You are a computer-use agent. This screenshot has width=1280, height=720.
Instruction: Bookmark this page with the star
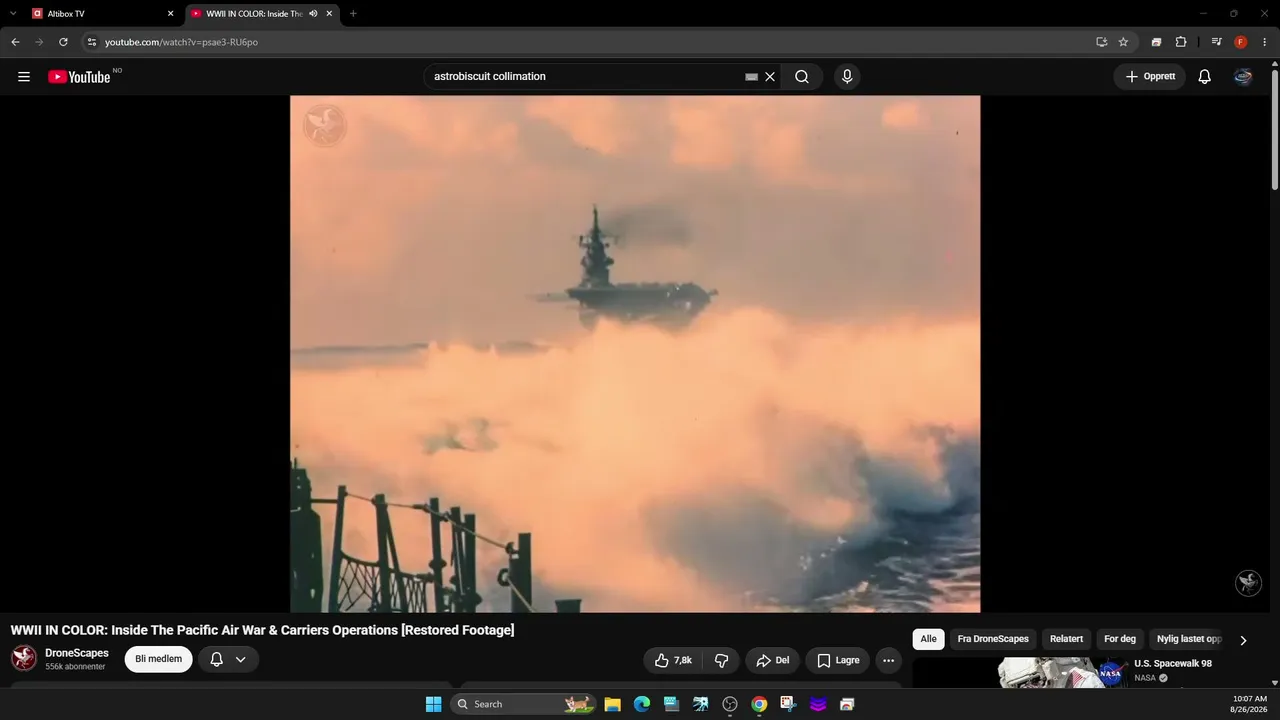1123,42
